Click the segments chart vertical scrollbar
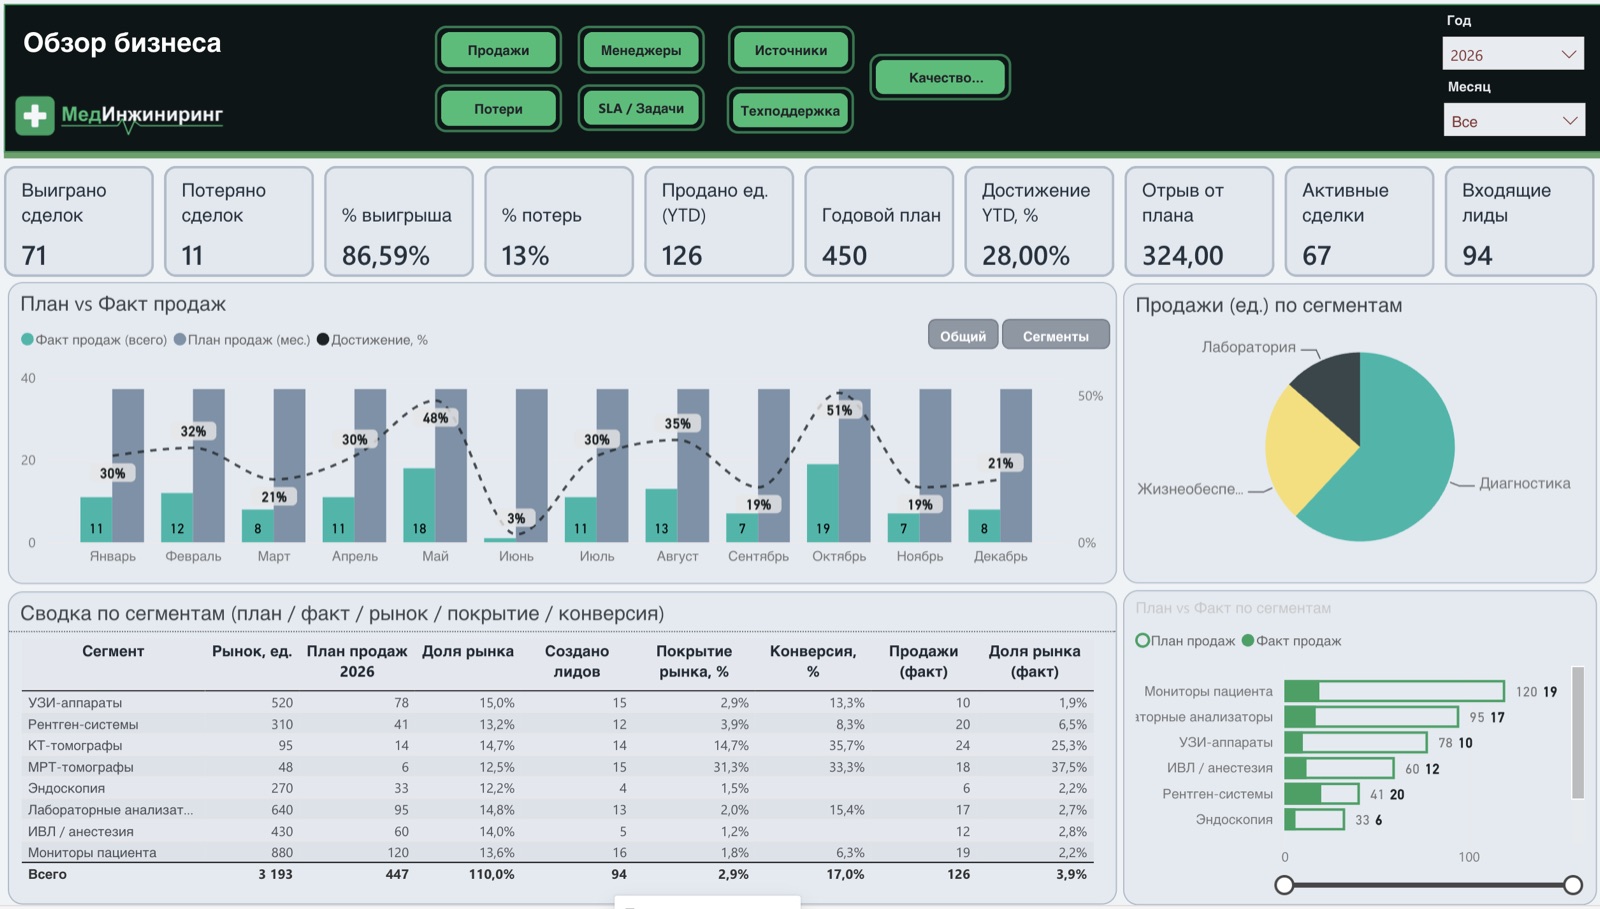This screenshot has width=1600, height=909. click(x=1578, y=733)
